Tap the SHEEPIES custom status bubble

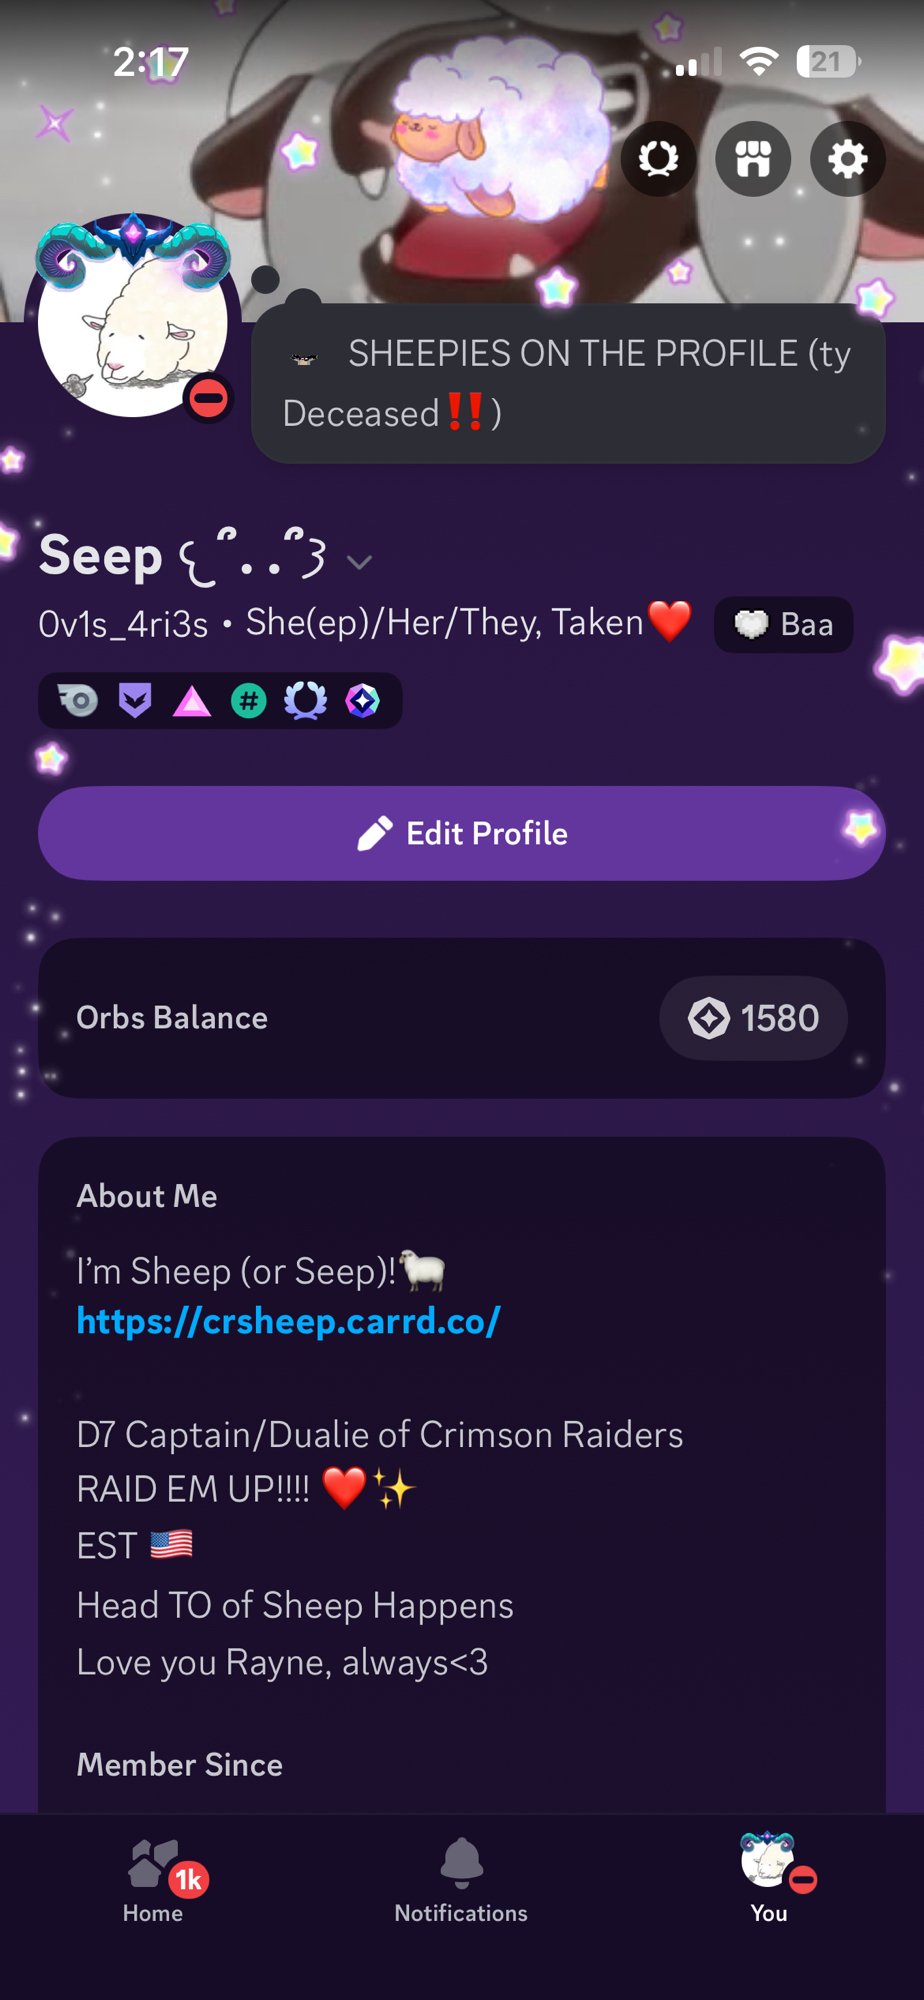click(x=567, y=383)
